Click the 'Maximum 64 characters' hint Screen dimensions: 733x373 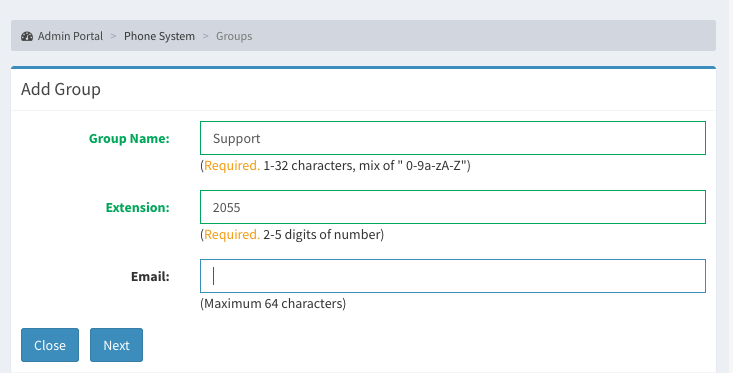[273, 303]
